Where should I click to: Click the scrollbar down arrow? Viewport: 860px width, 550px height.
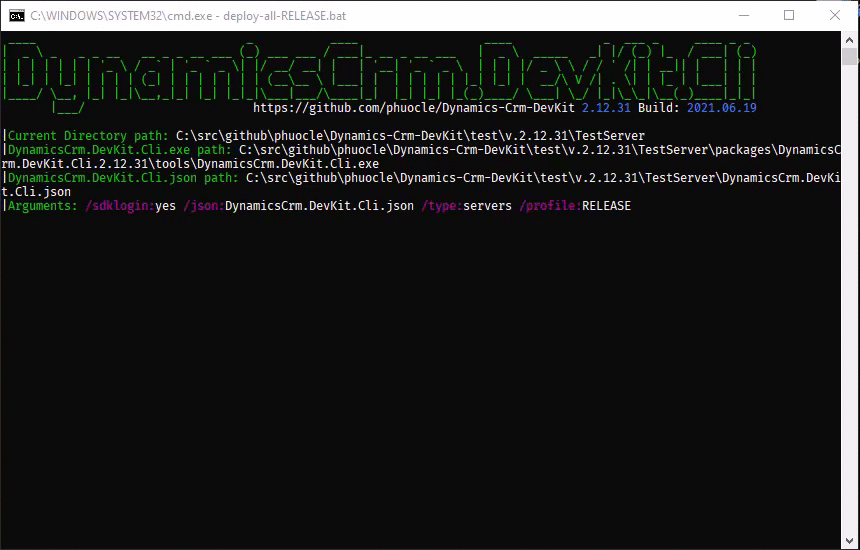click(x=850, y=540)
